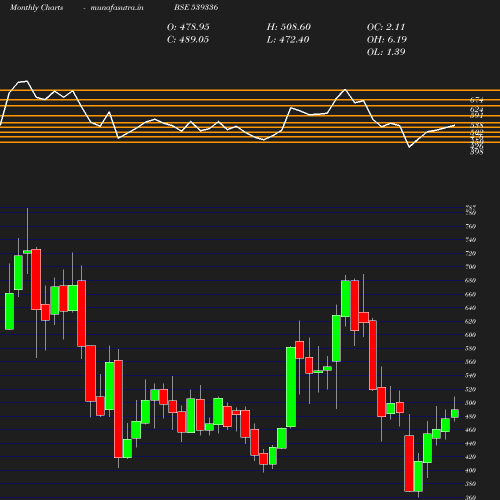Image resolution: width=500 pixels, height=500 pixels.
Task: Select the large red candle falling to 370
Action: click(x=409, y=463)
